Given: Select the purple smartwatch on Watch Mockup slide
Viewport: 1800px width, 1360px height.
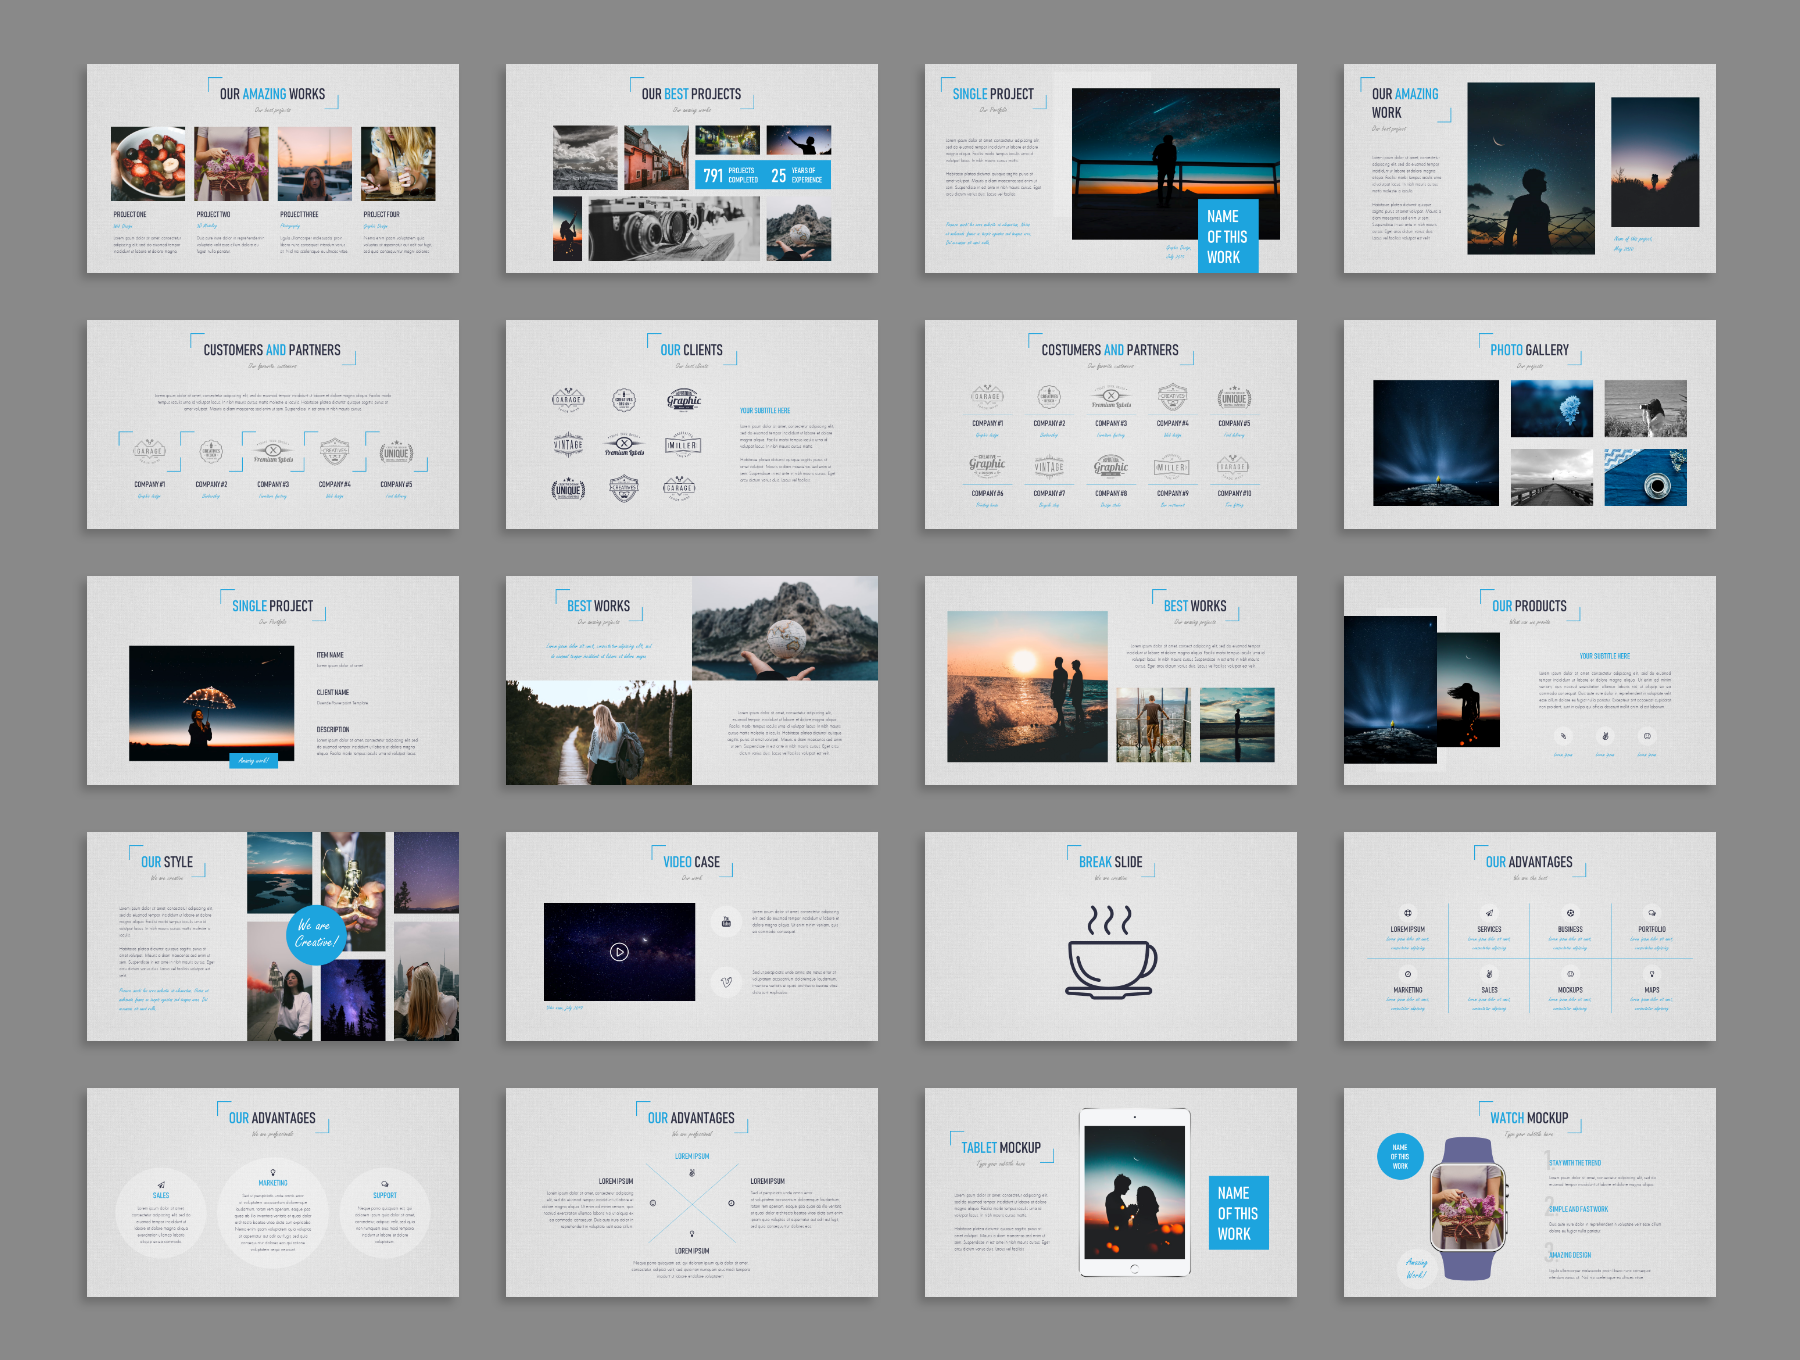Looking at the screenshot, I should point(1467,1208).
